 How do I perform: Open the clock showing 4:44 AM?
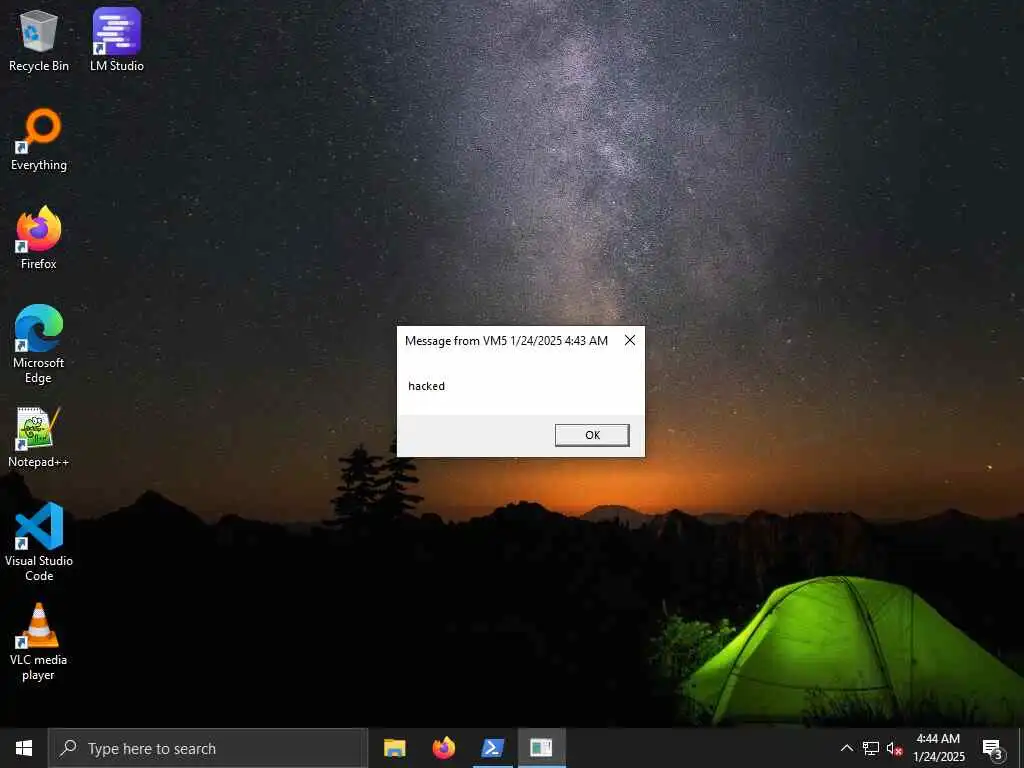pyautogui.click(x=938, y=748)
